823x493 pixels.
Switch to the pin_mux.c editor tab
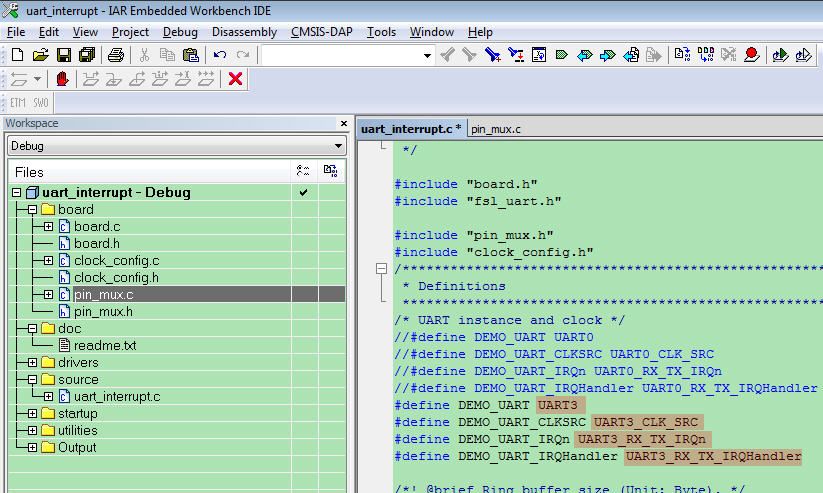click(x=495, y=129)
